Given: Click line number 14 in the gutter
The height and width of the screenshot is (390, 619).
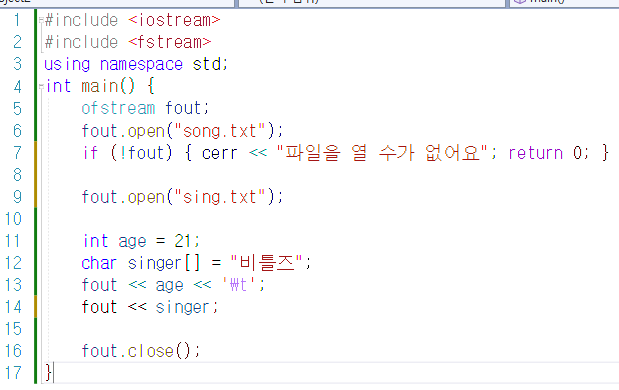Looking at the screenshot, I should [13, 307].
